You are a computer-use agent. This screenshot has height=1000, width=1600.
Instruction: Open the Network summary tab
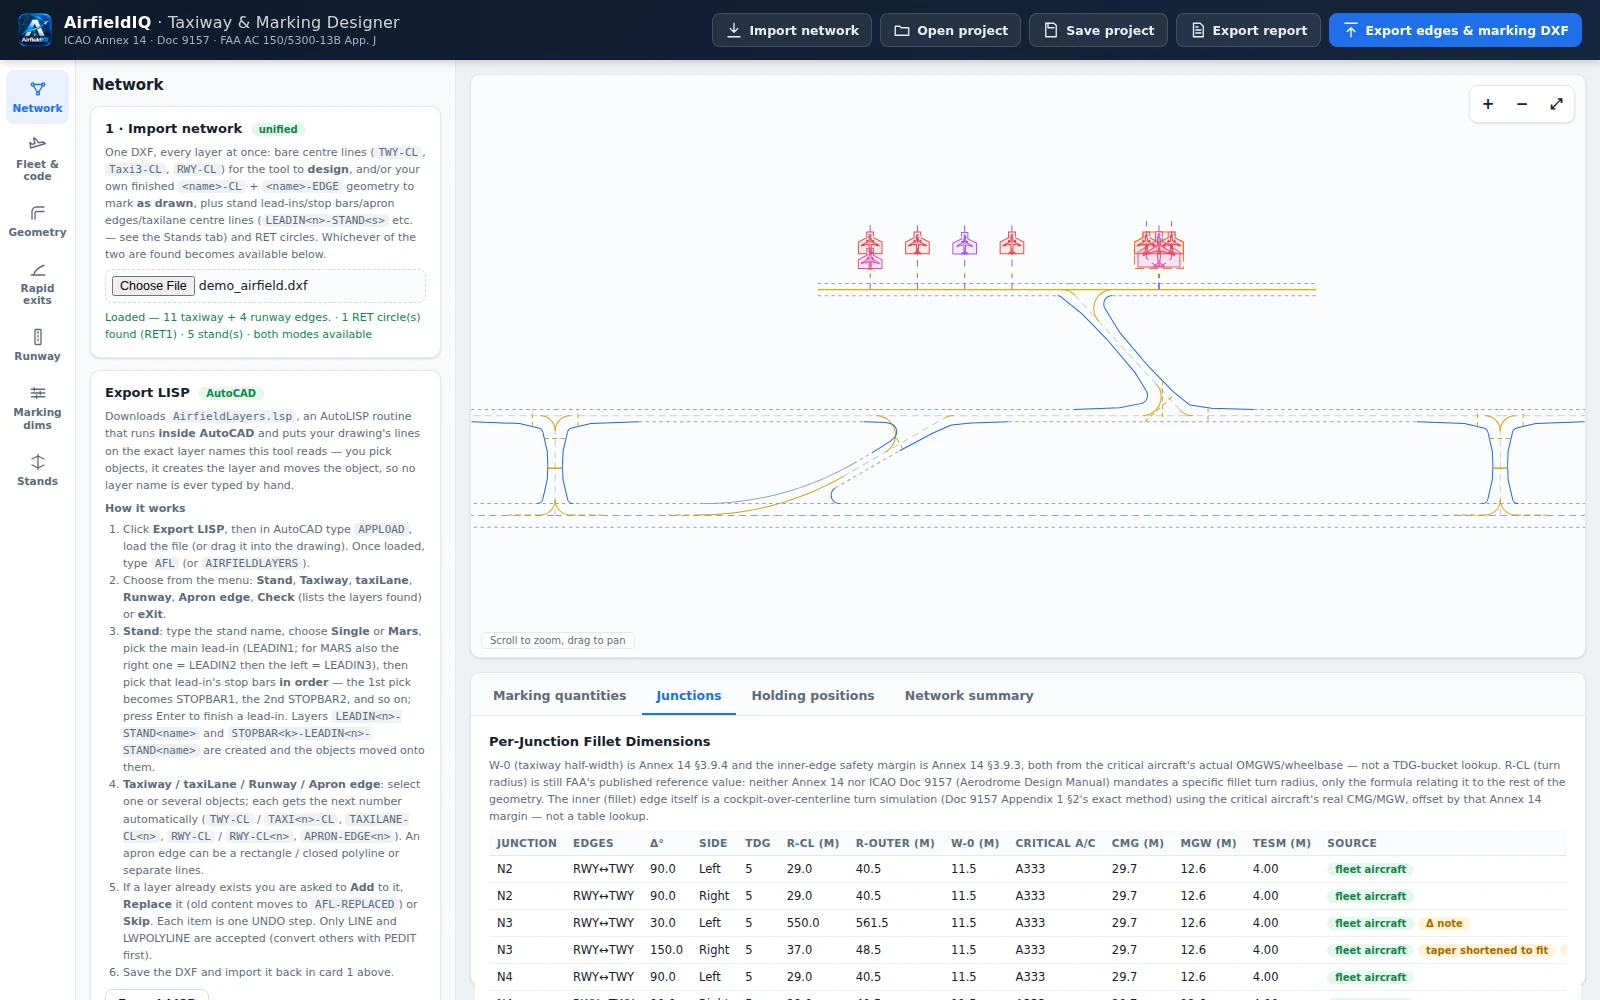(x=969, y=696)
